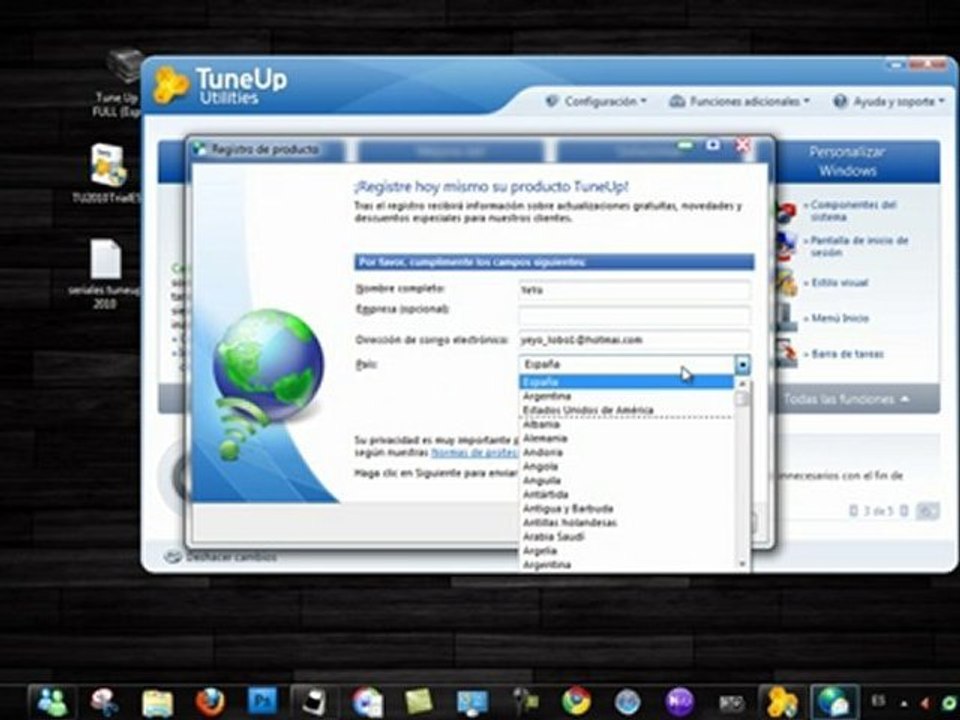Select the seriales tuneup 2010 text file

click(105, 274)
